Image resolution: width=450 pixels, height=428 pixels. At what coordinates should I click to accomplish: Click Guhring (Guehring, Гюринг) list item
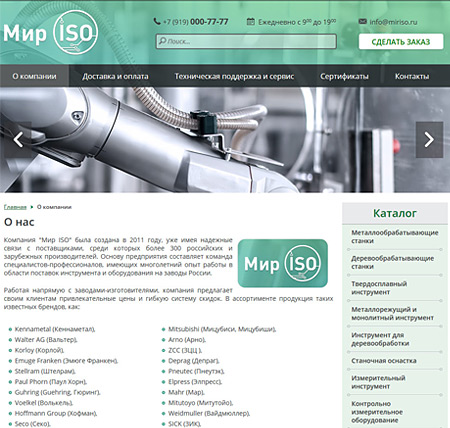[57, 392]
